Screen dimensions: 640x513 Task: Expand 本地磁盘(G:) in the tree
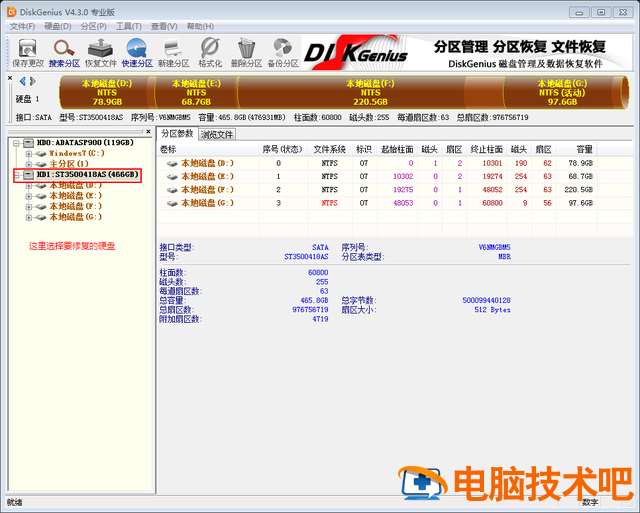(x=29, y=218)
